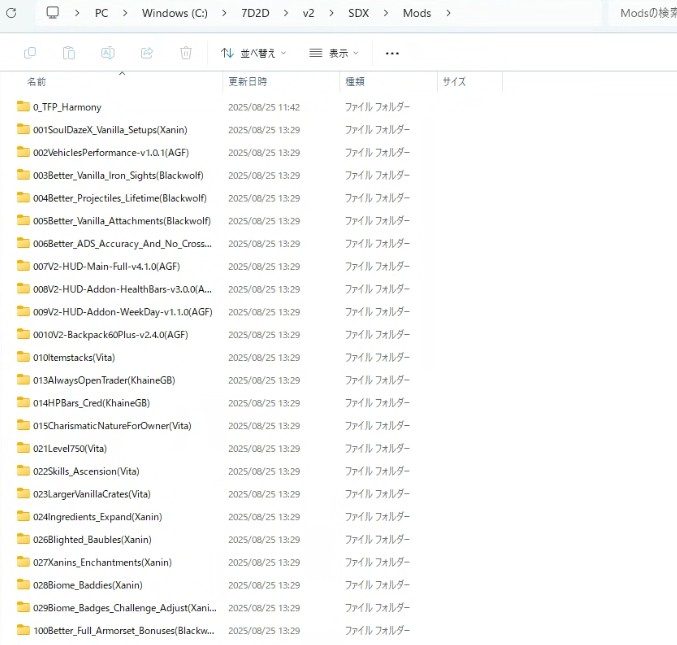The image size is (677, 645).
Task: Select 001SoulDazeX_Vanilla_Setups(Xanin) folder
Action: [x=110, y=130]
